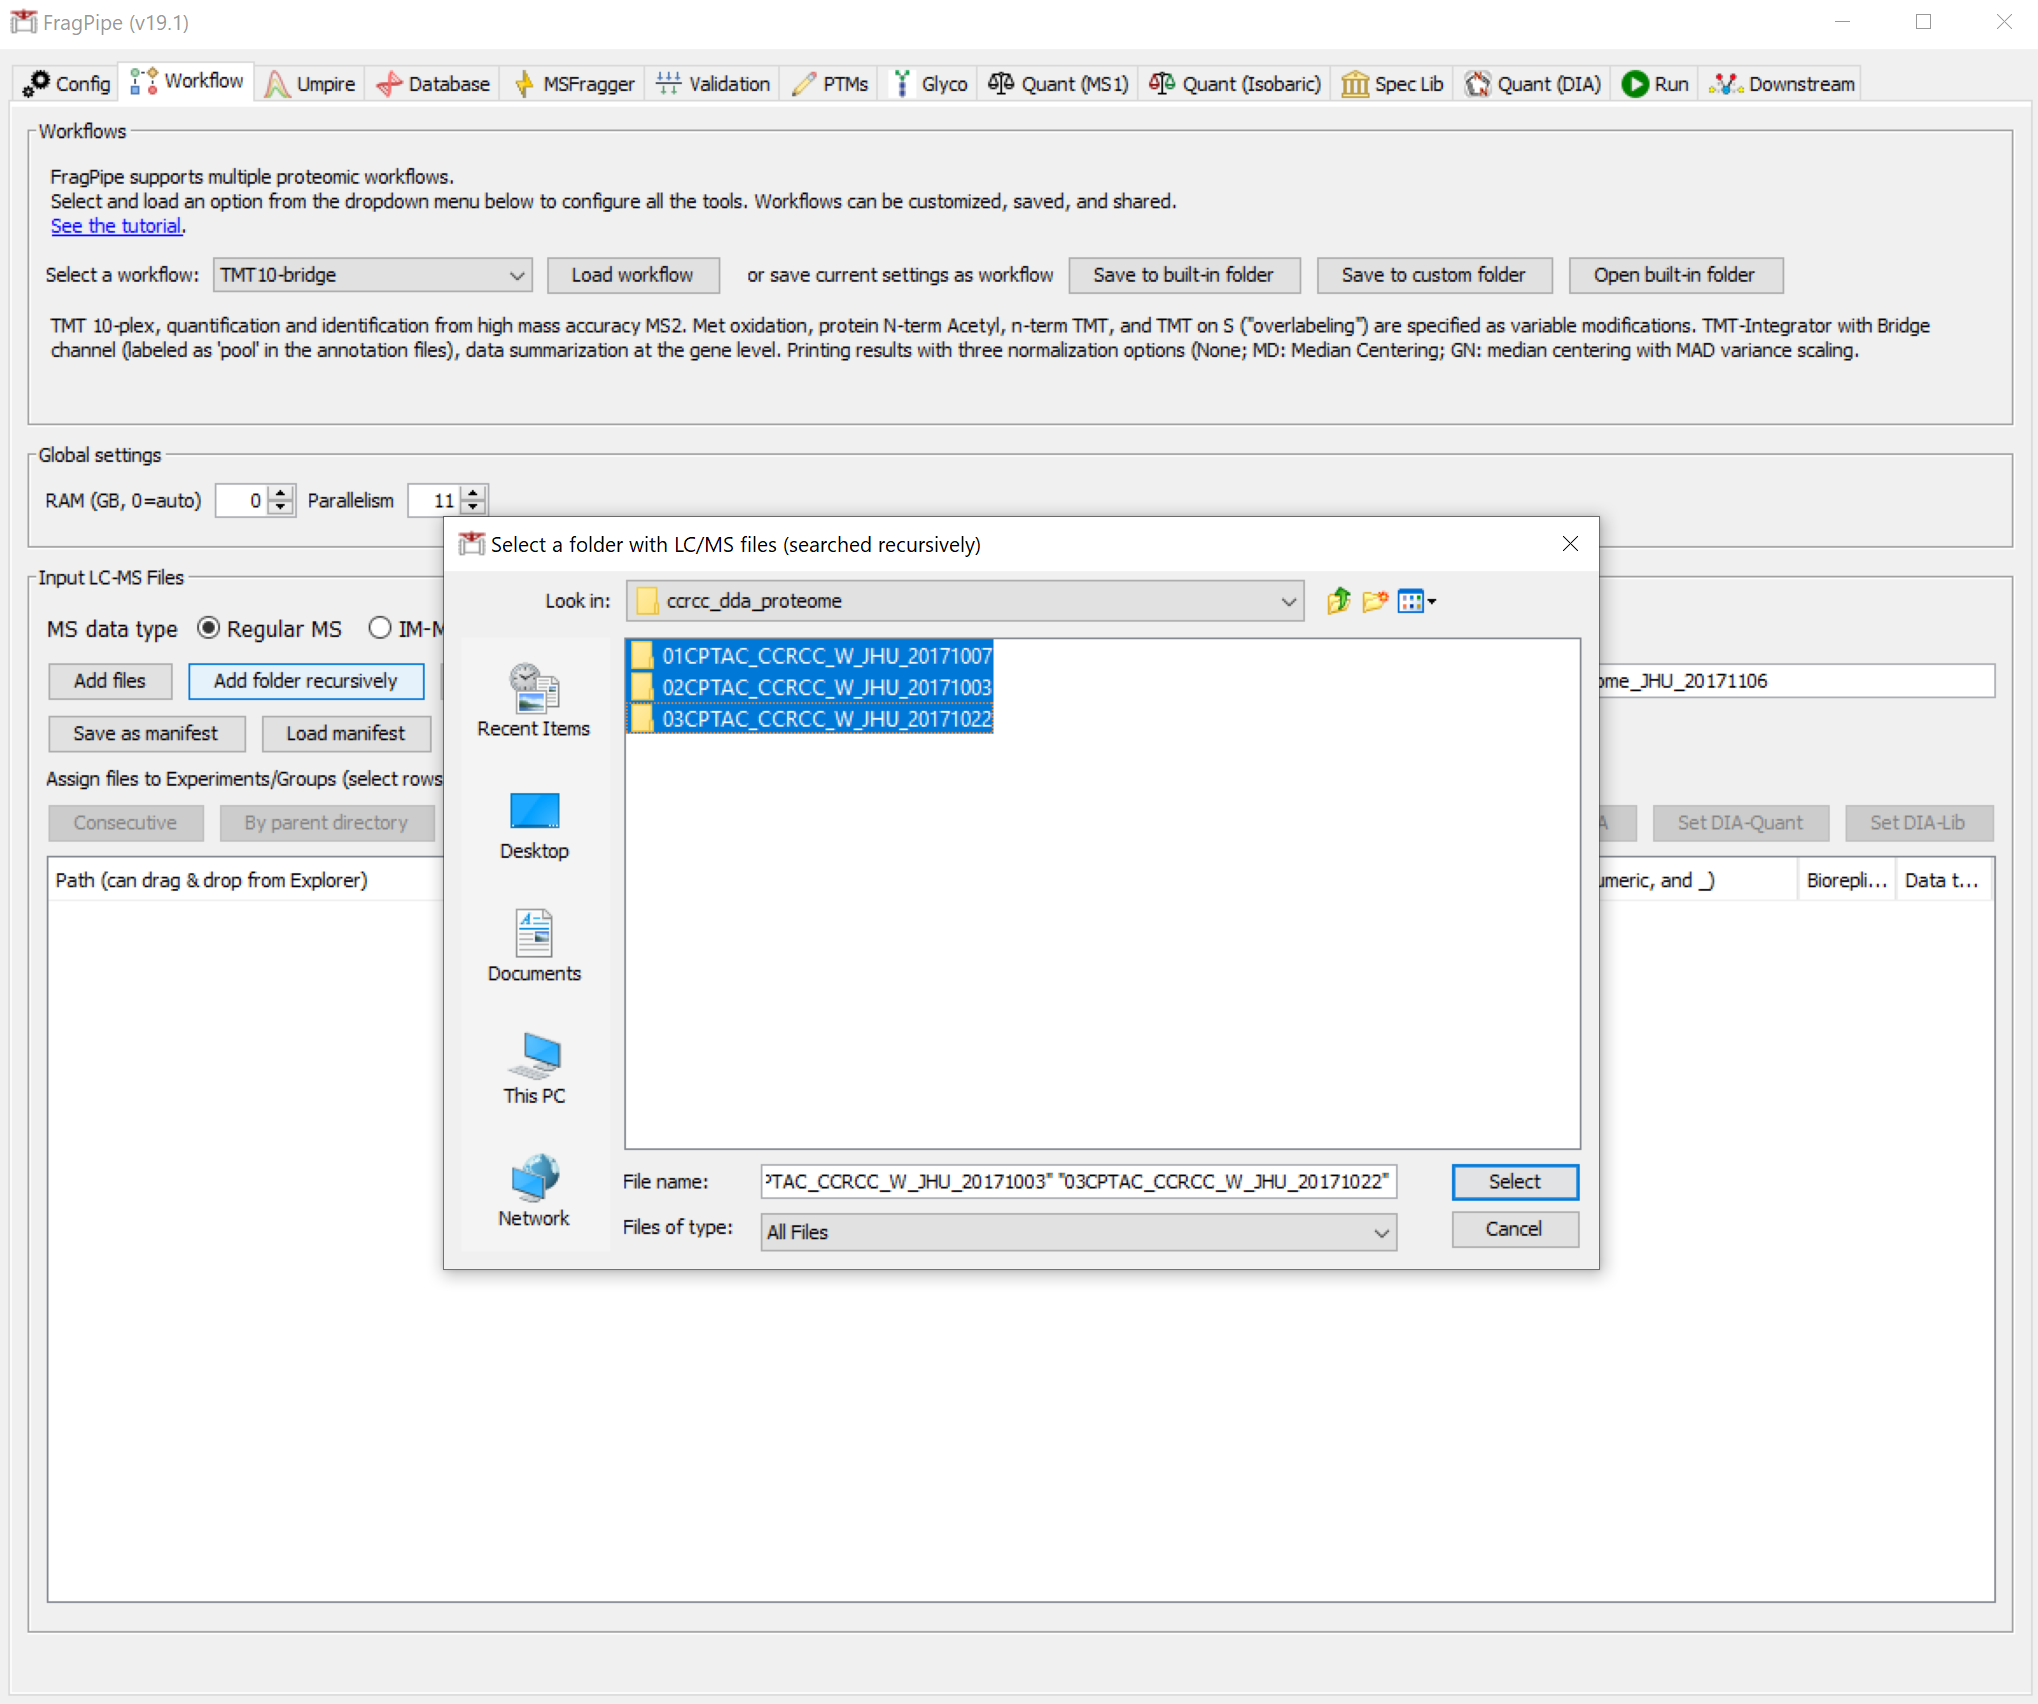Viewport: 2038px width, 1704px height.
Task: Increase the Parallelism value
Action: [474, 492]
